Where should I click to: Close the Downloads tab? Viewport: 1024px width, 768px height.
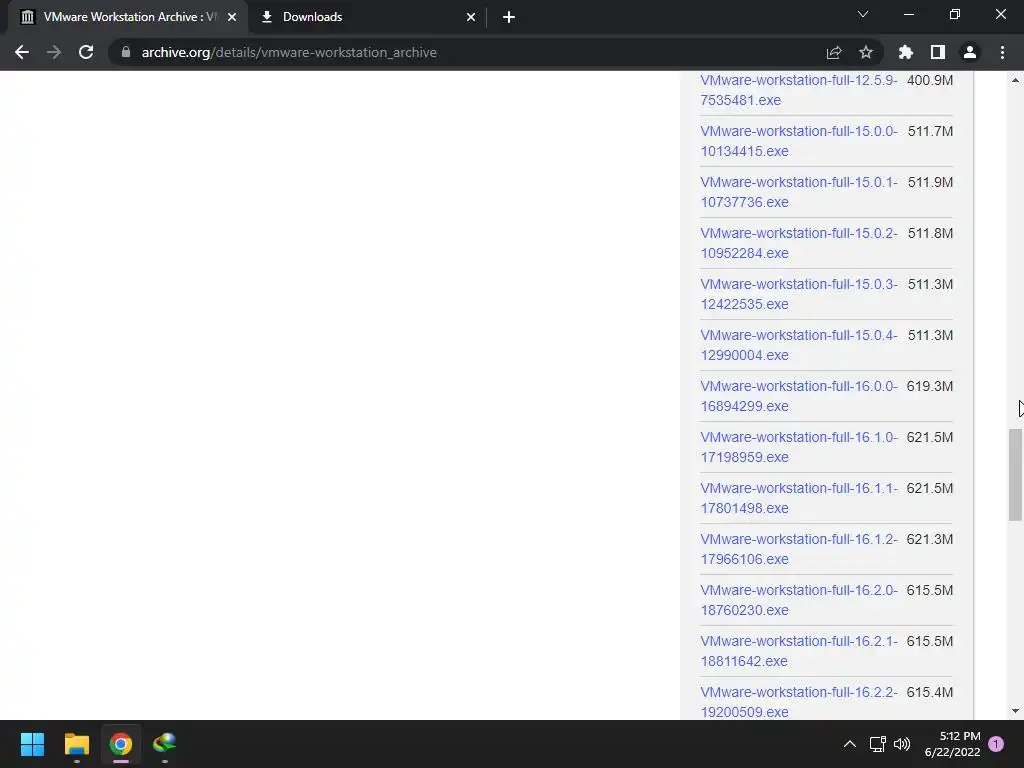(471, 17)
